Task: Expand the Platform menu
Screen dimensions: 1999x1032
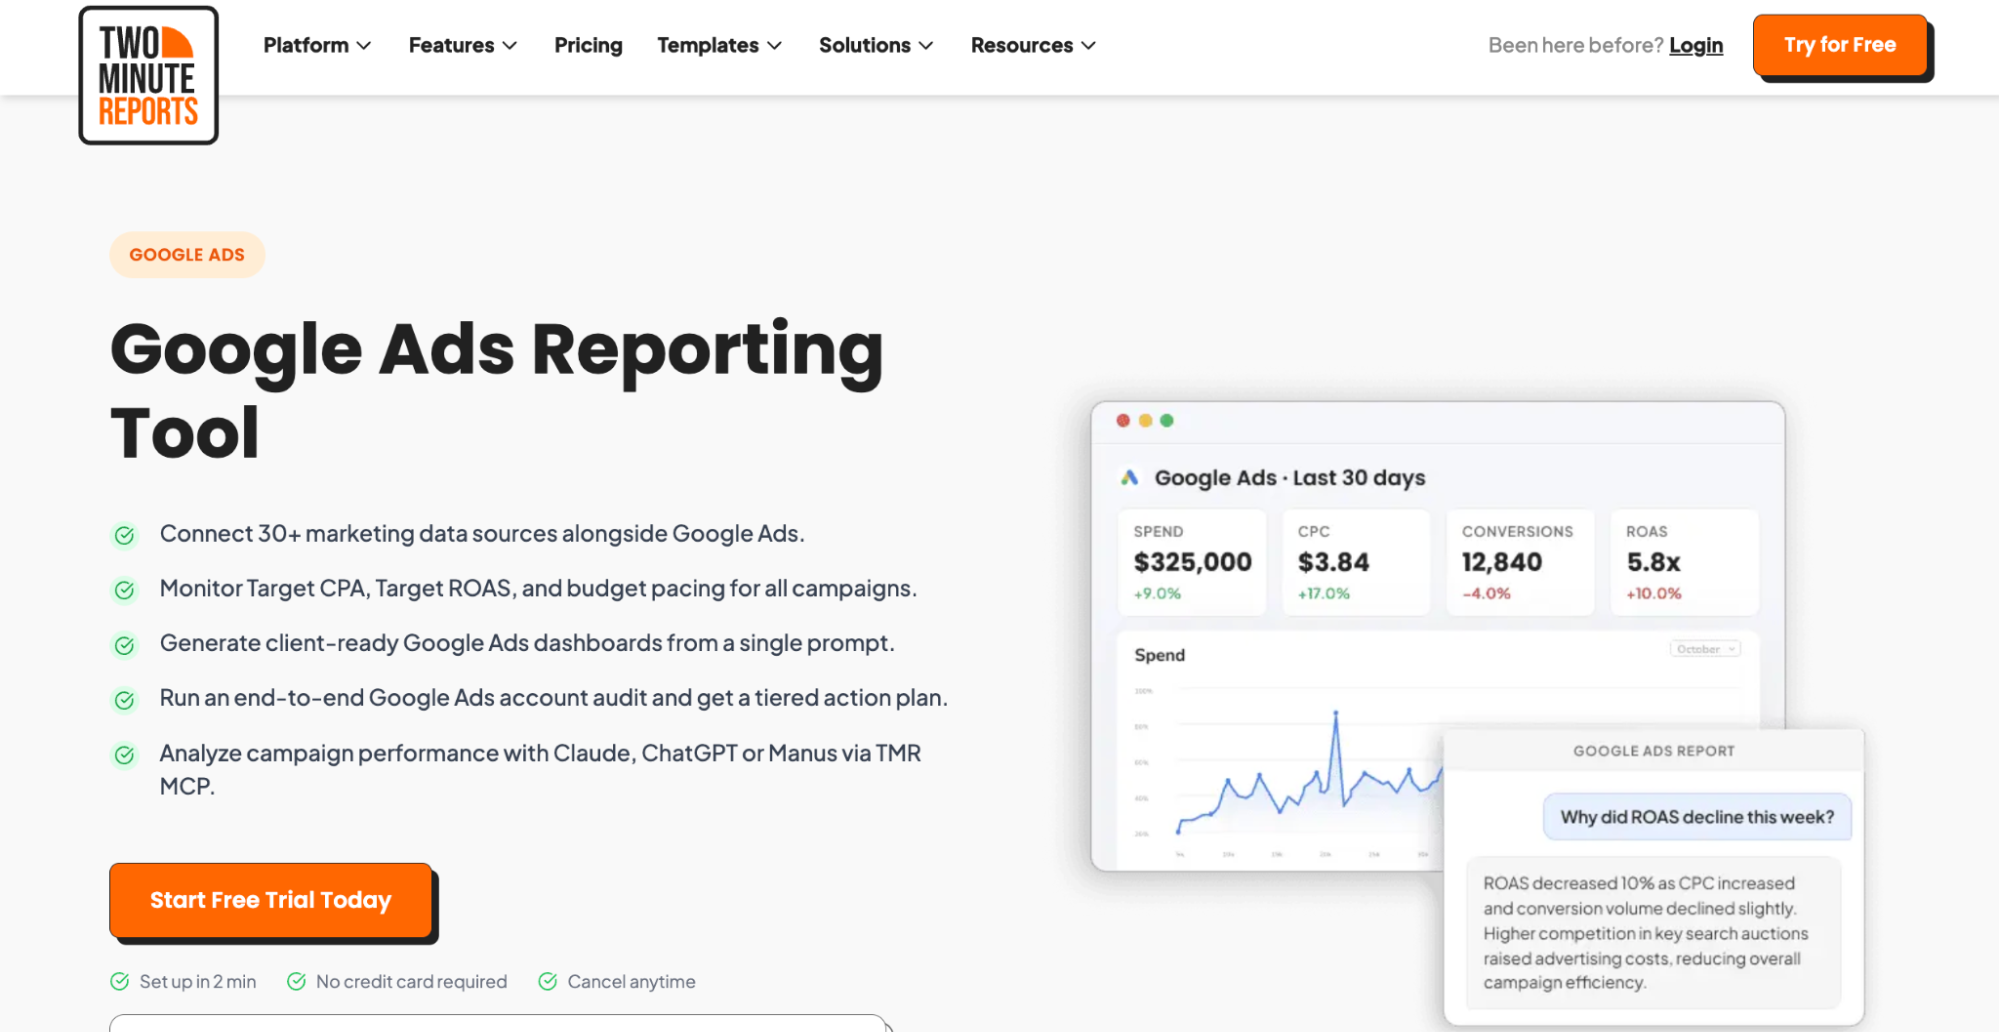Action: point(317,45)
